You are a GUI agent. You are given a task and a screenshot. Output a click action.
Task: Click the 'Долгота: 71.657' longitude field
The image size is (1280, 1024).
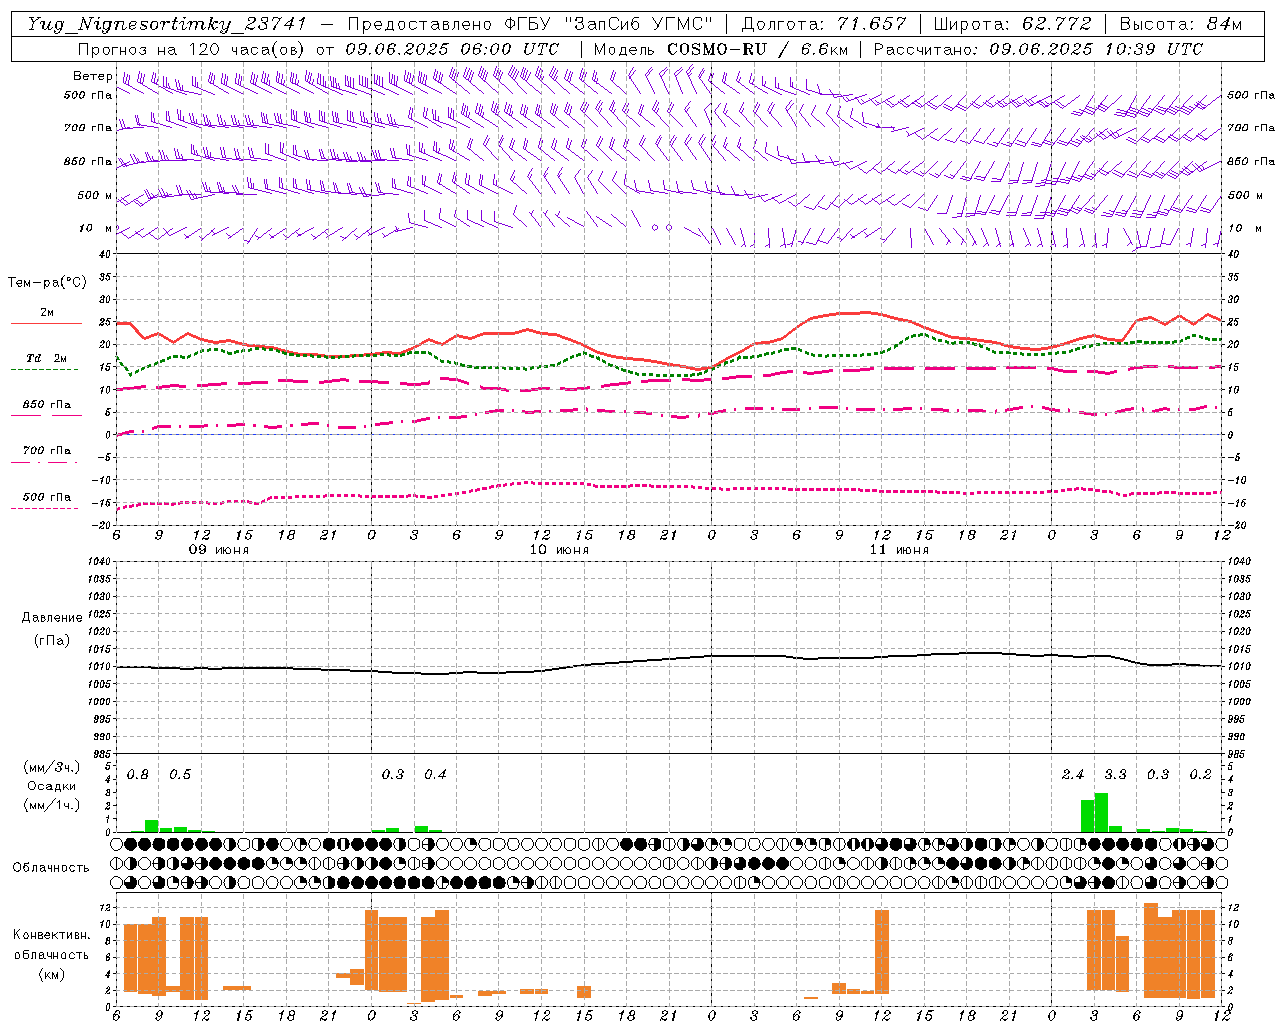coord(824,25)
